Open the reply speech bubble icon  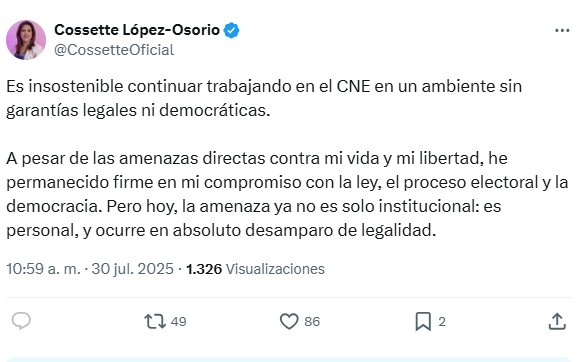pos(21,321)
